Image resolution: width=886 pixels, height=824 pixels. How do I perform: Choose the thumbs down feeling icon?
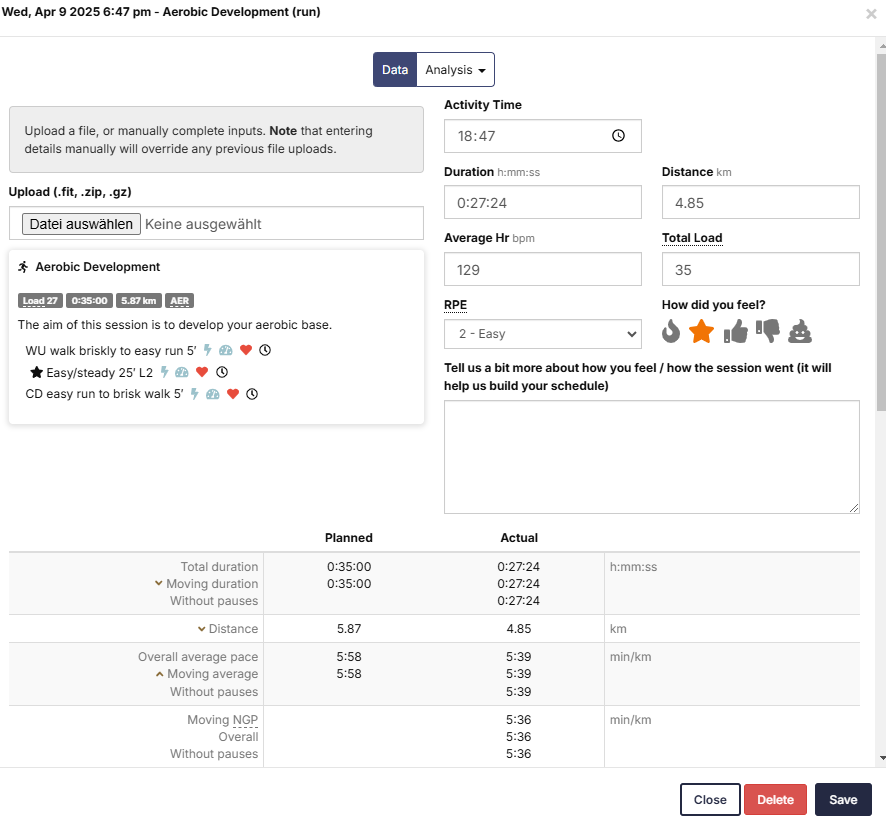coord(767,331)
